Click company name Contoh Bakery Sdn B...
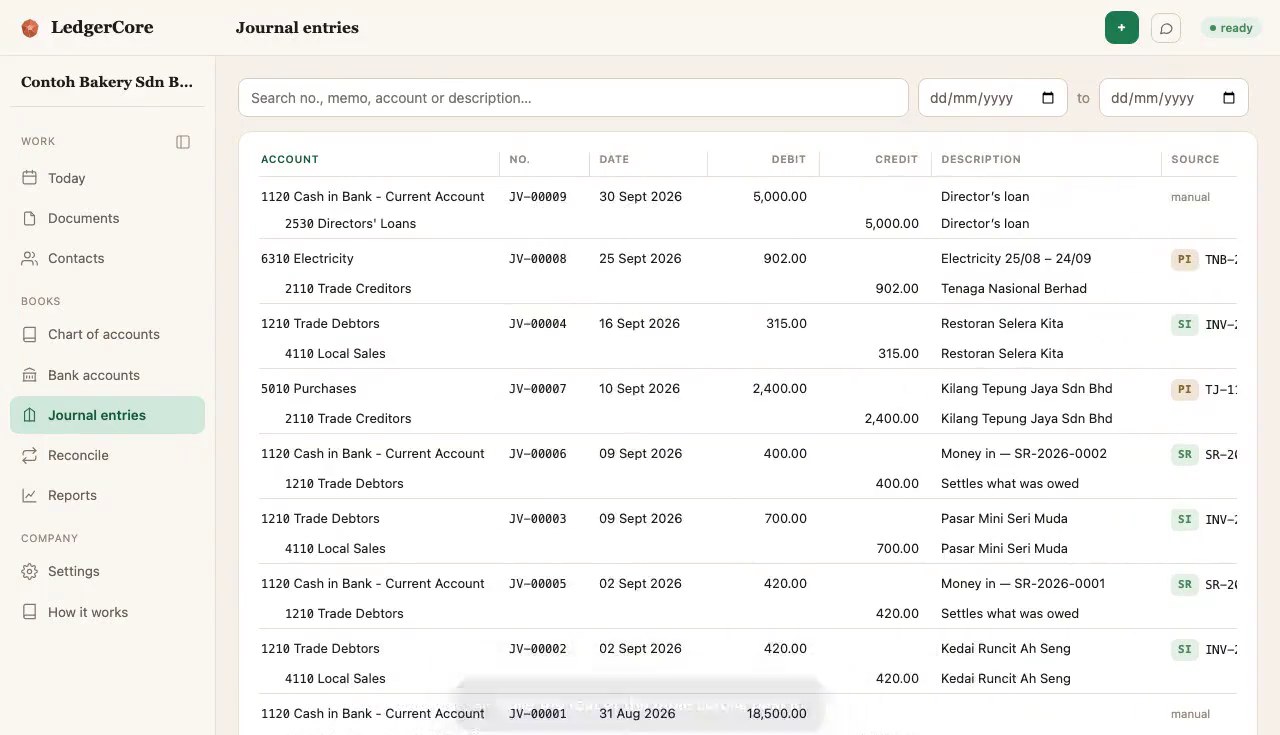This screenshot has width=1280, height=735. (x=107, y=82)
